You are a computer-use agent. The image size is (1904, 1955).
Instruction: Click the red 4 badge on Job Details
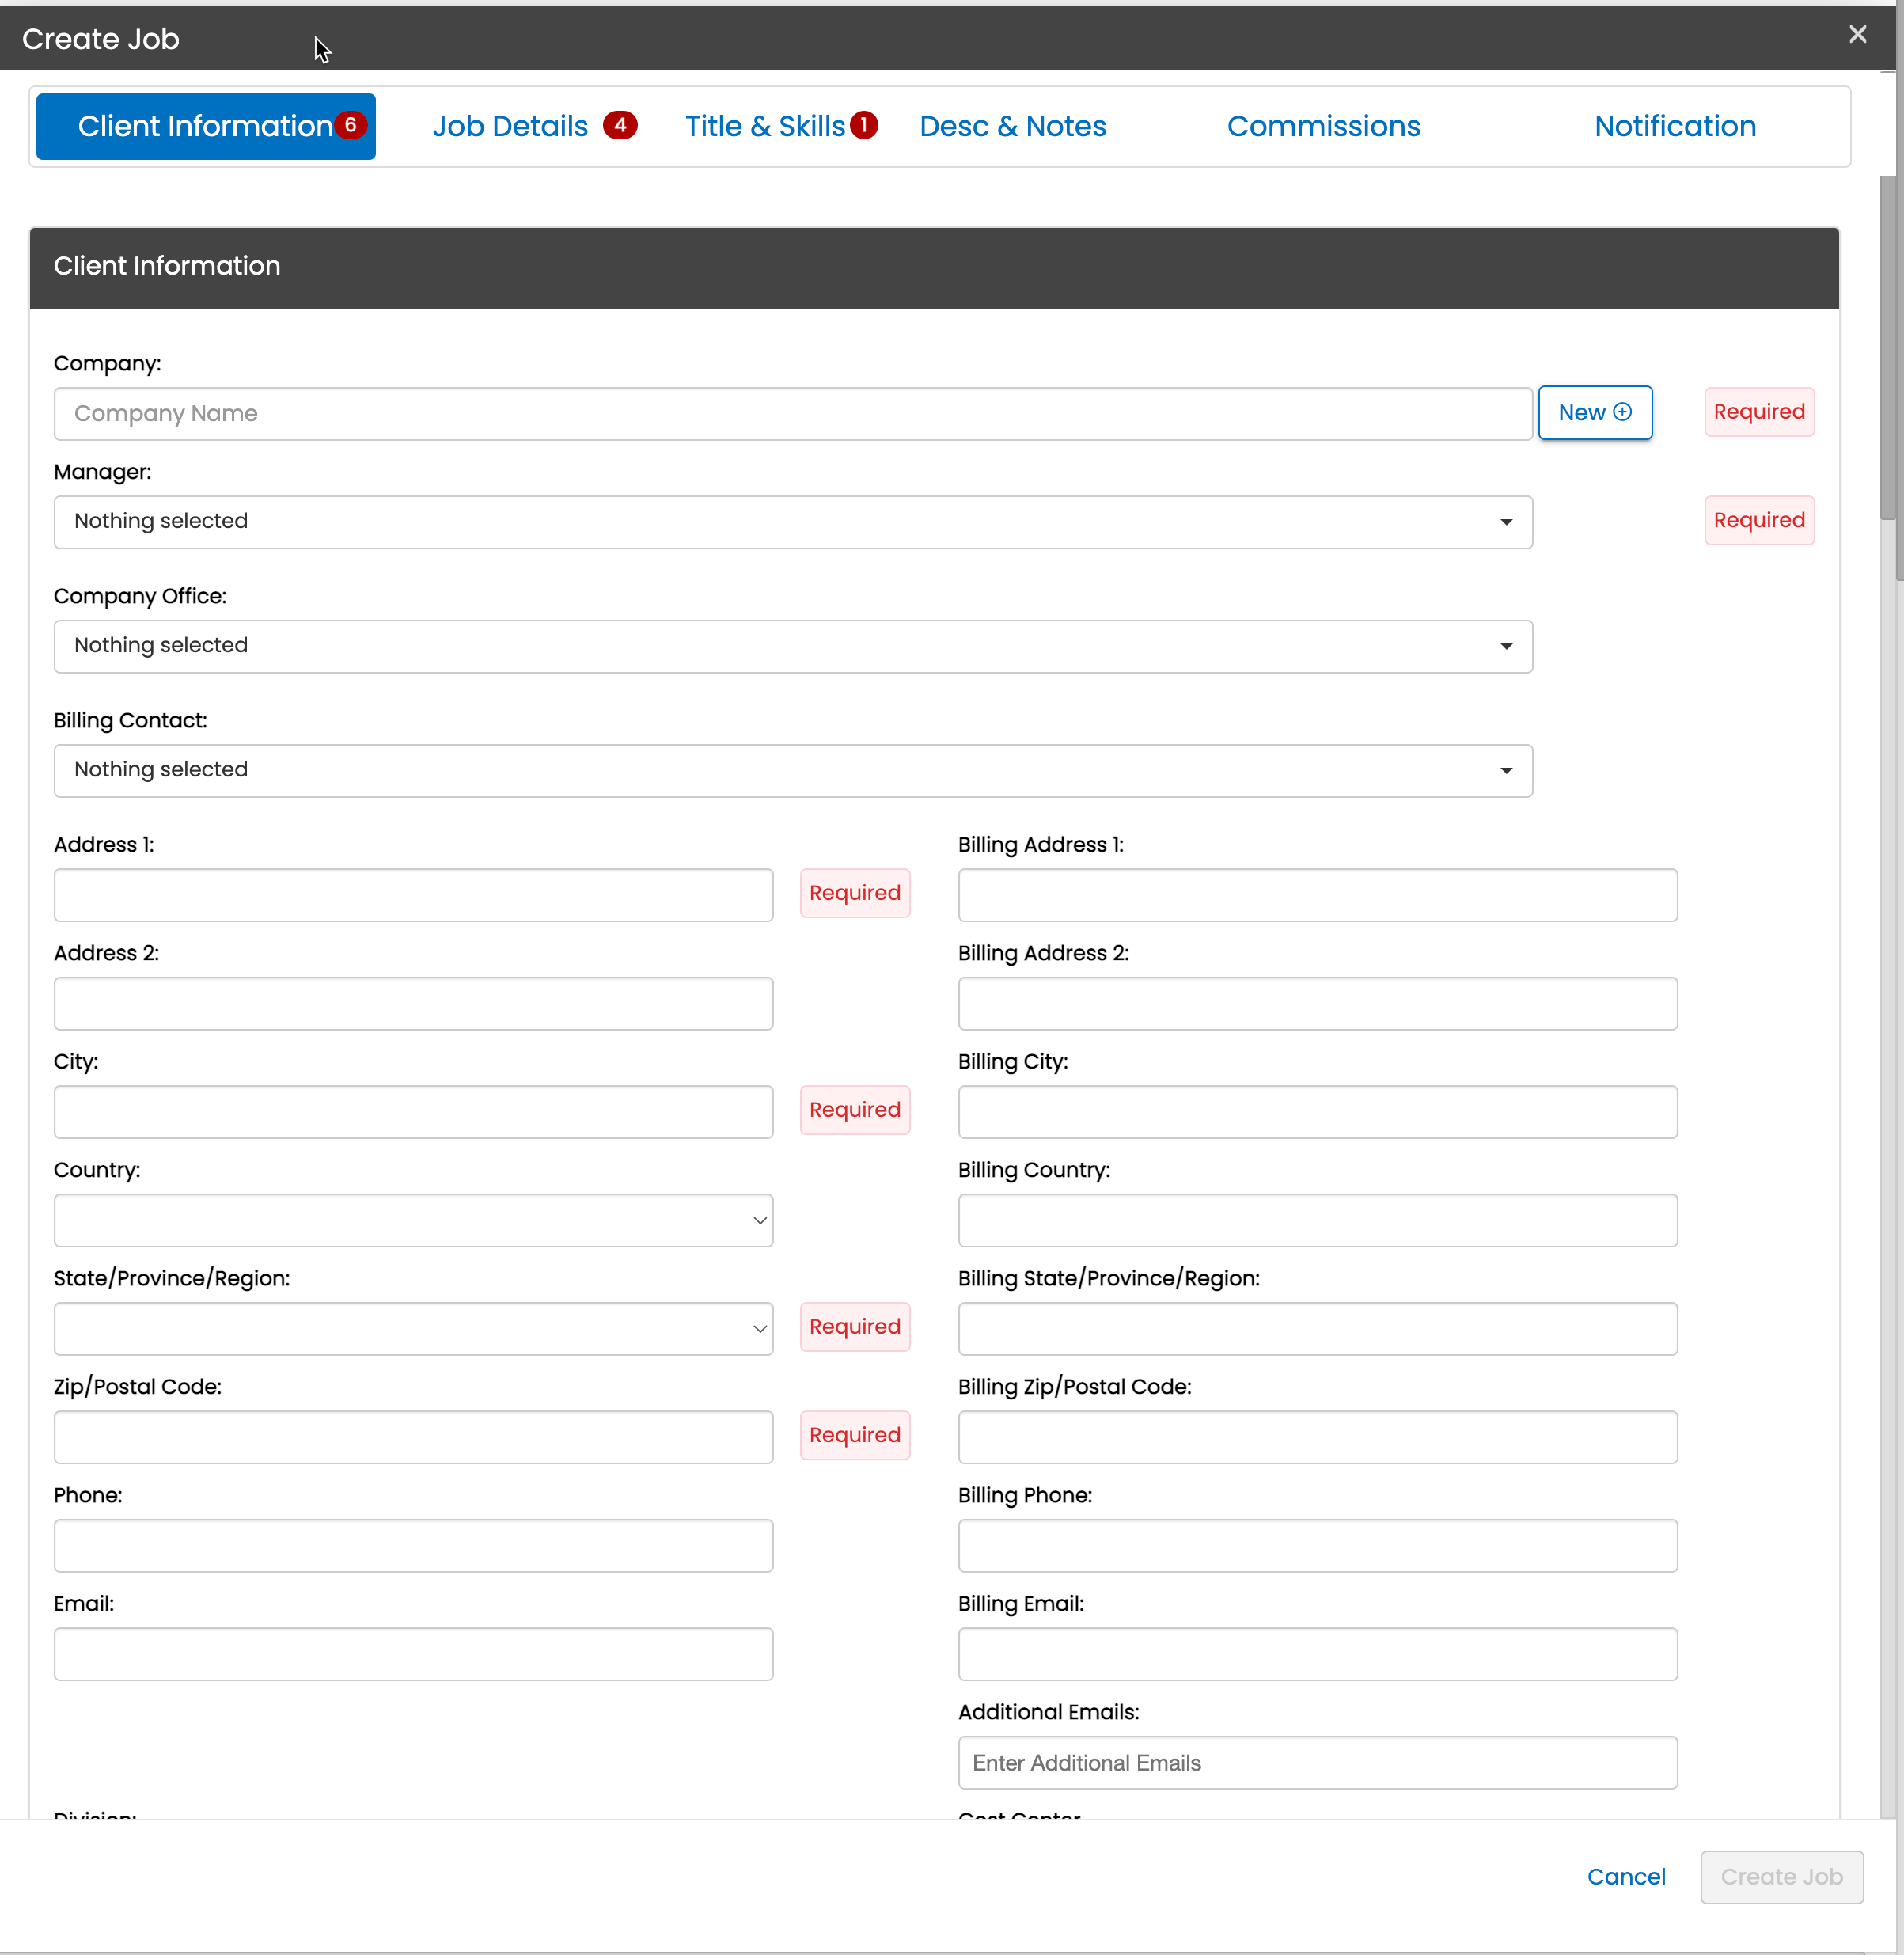point(620,125)
